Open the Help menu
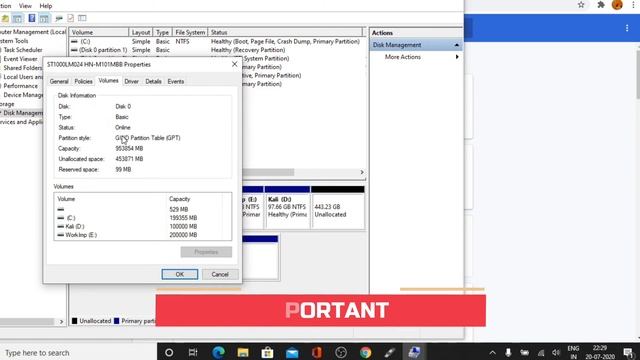Screen dimensions: 640x360 (x=46, y=6)
